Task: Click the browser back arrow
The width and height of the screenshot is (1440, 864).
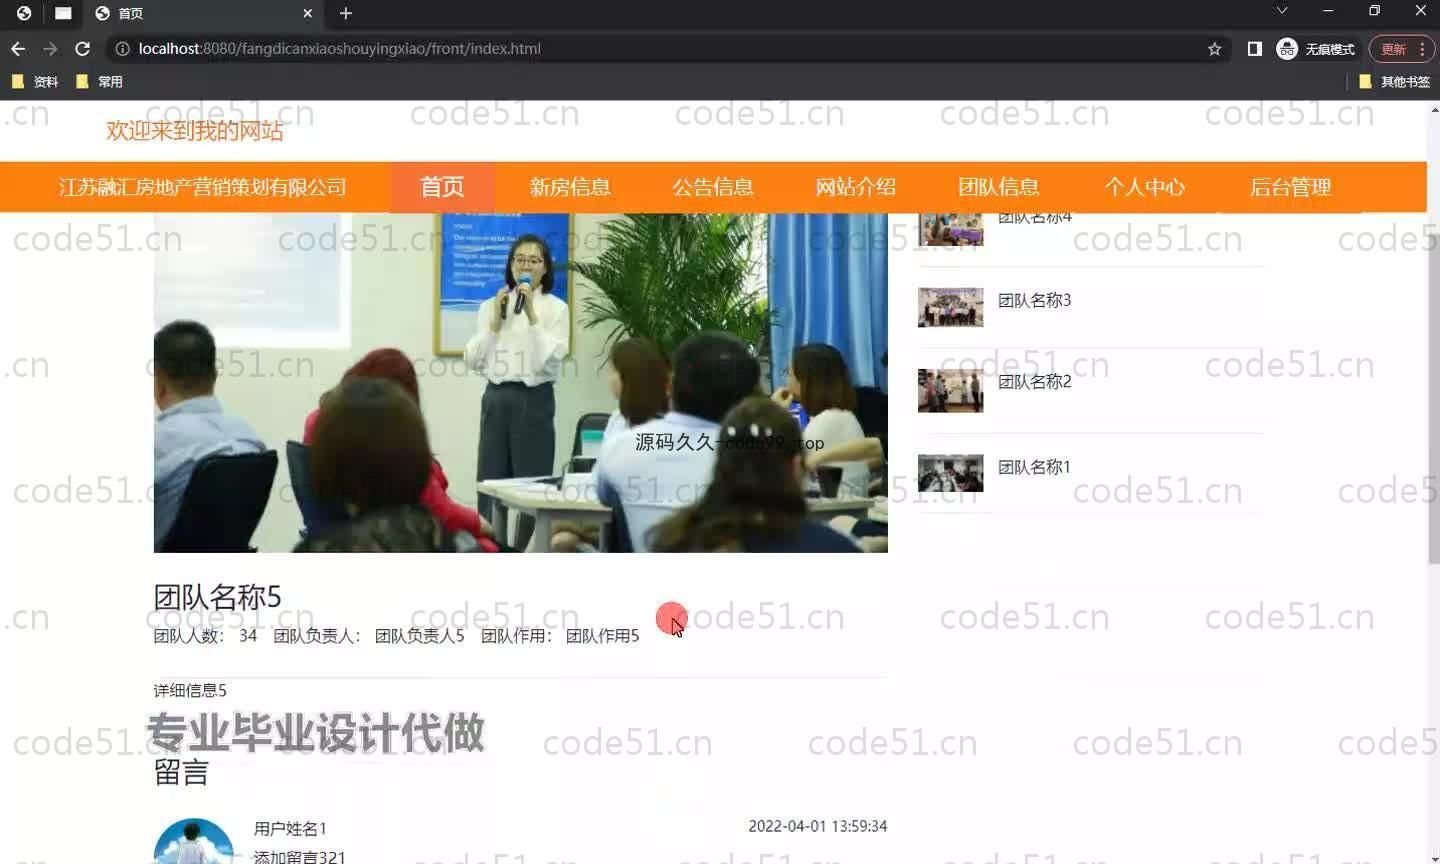Action: pyautogui.click(x=18, y=49)
